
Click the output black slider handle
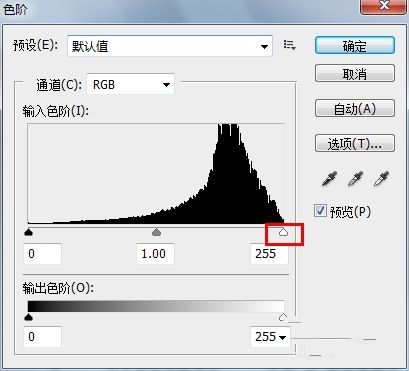(x=29, y=317)
